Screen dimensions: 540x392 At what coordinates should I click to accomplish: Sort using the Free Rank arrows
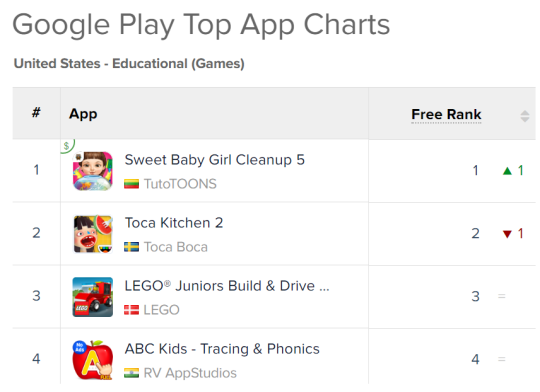[x=525, y=116]
